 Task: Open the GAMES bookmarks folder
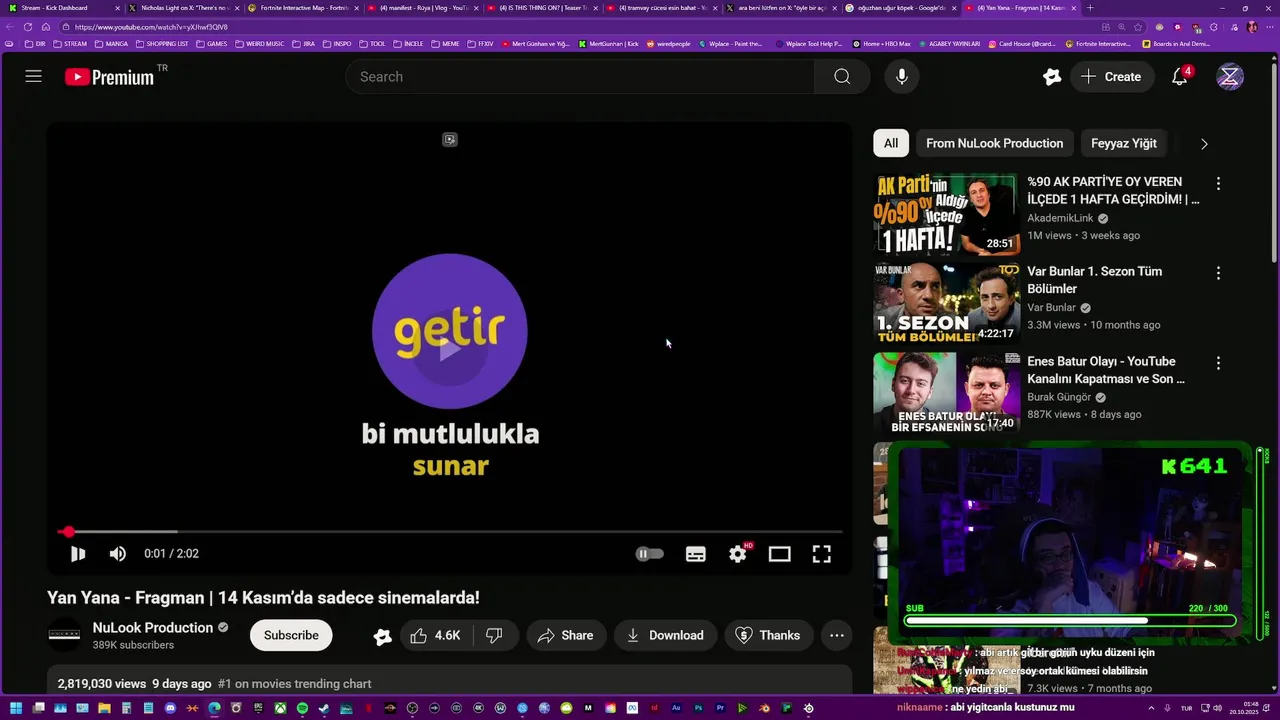click(212, 44)
